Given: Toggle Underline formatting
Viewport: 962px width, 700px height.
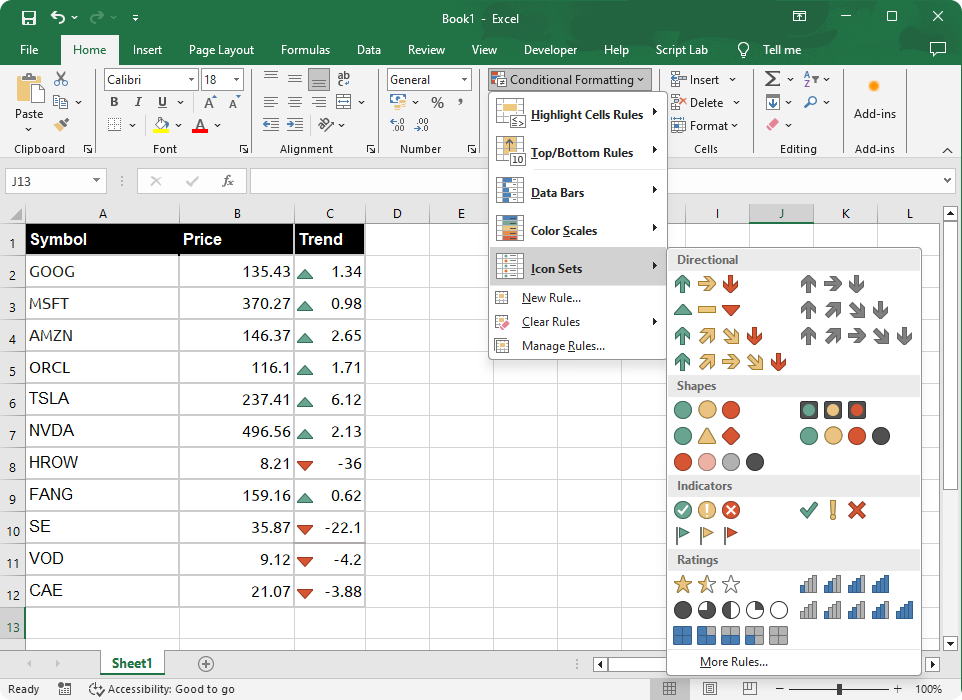Looking at the screenshot, I should click(162, 102).
